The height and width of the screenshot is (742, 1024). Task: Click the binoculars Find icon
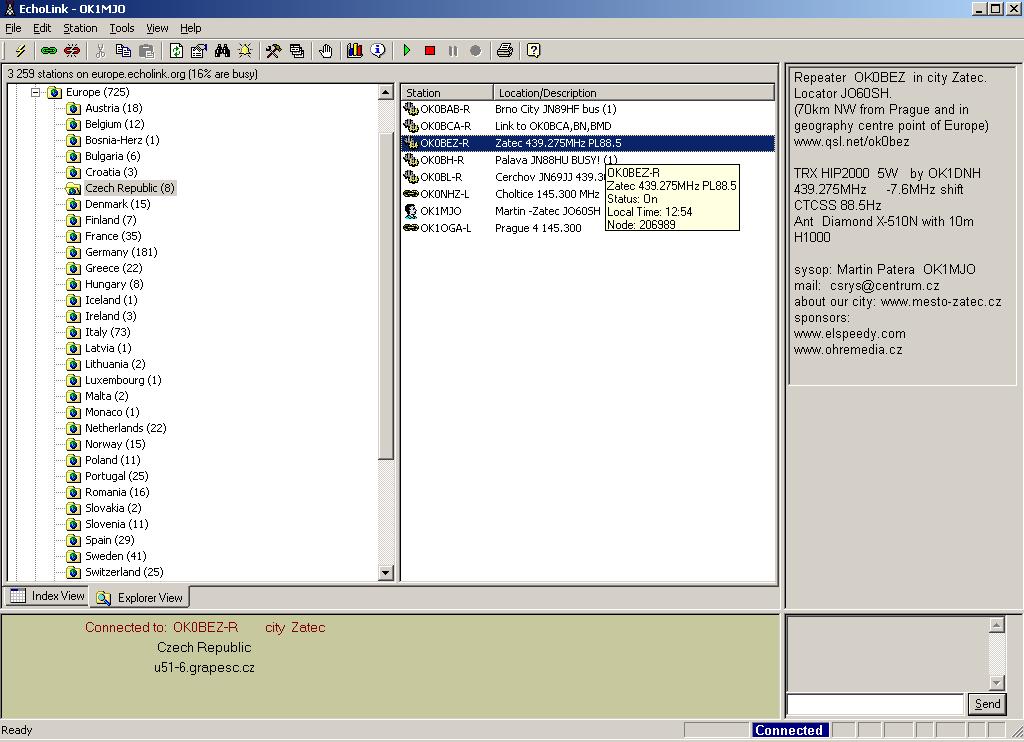222,51
